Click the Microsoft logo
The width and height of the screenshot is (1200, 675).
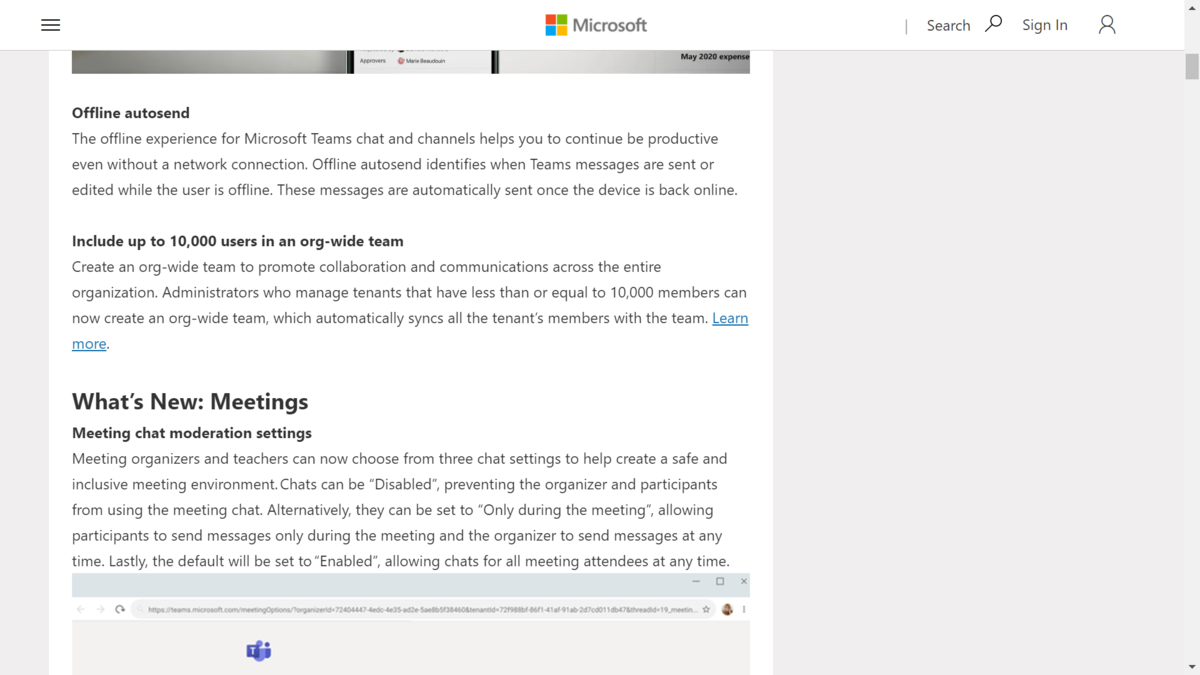(596, 25)
